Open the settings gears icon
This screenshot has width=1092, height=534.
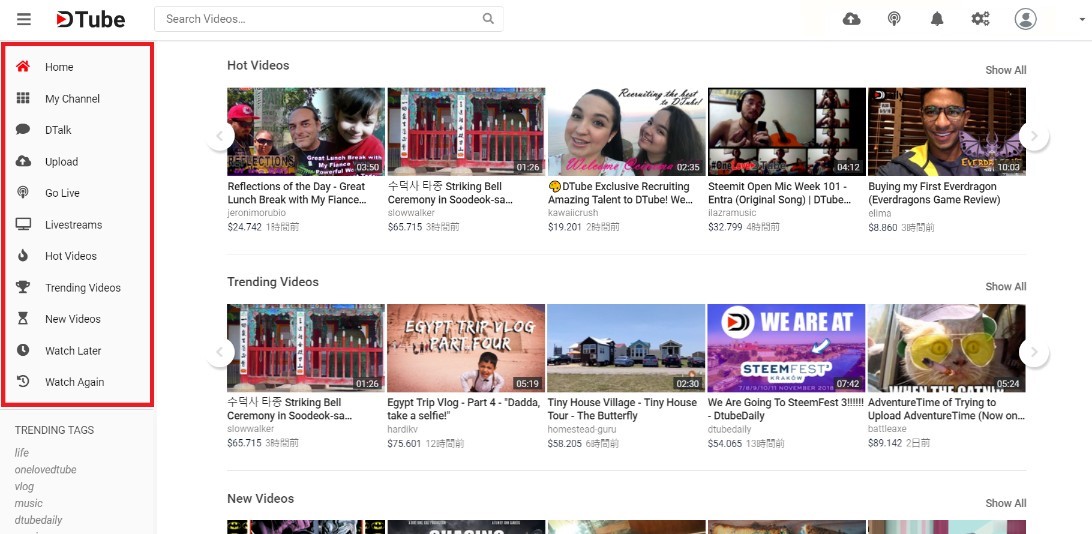[x=981, y=19]
